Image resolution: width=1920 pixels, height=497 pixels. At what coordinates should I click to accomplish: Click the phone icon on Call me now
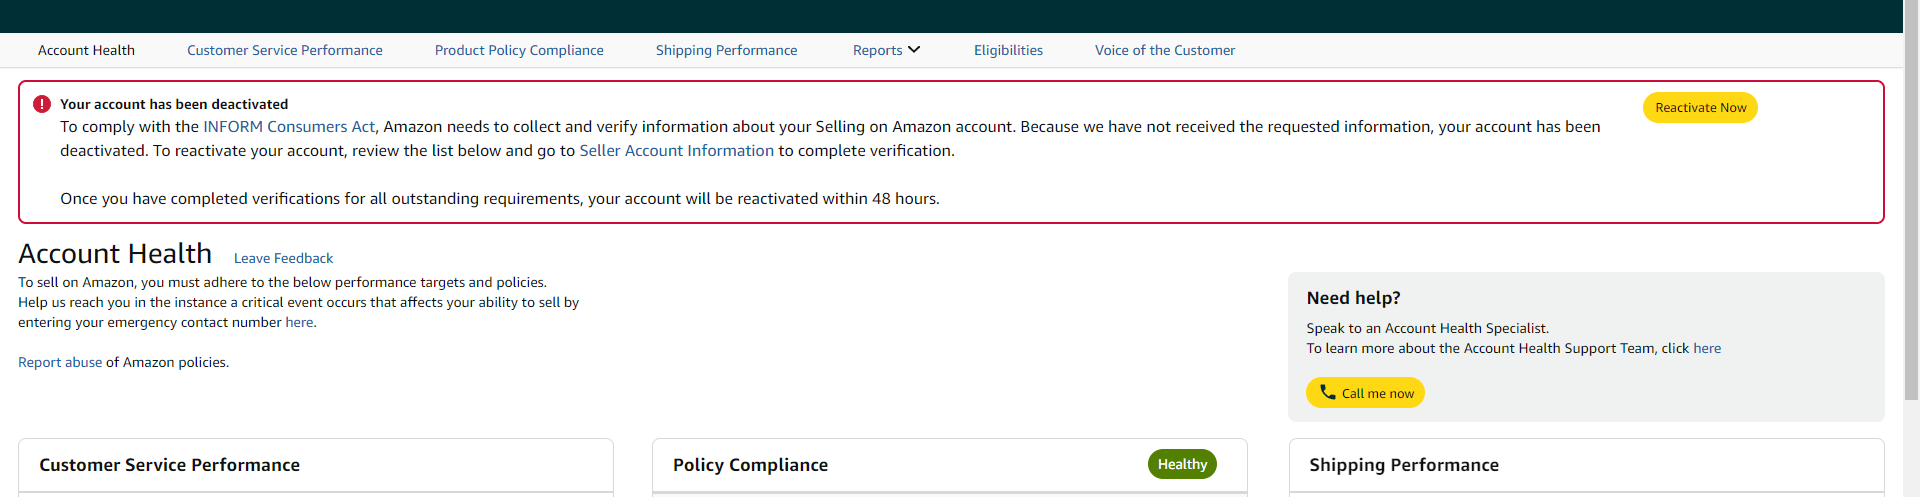coord(1327,392)
